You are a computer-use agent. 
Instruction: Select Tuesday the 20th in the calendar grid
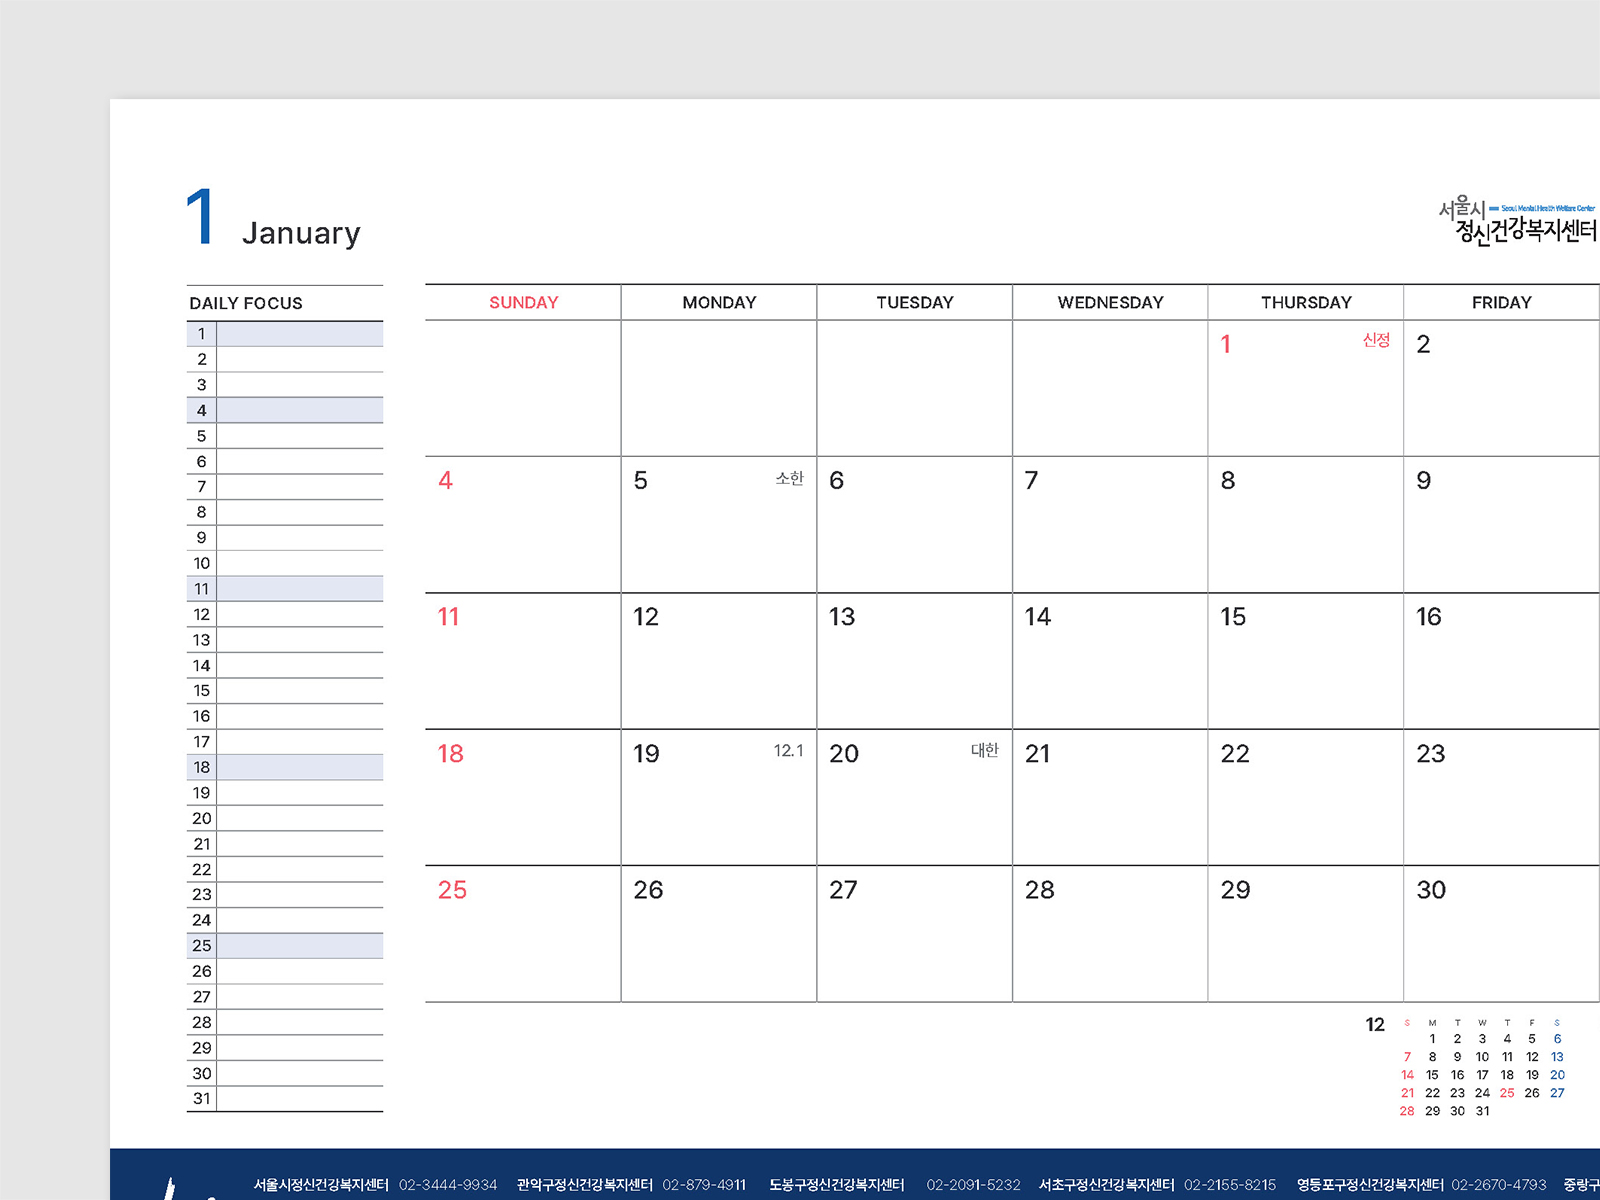coord(844,754)
